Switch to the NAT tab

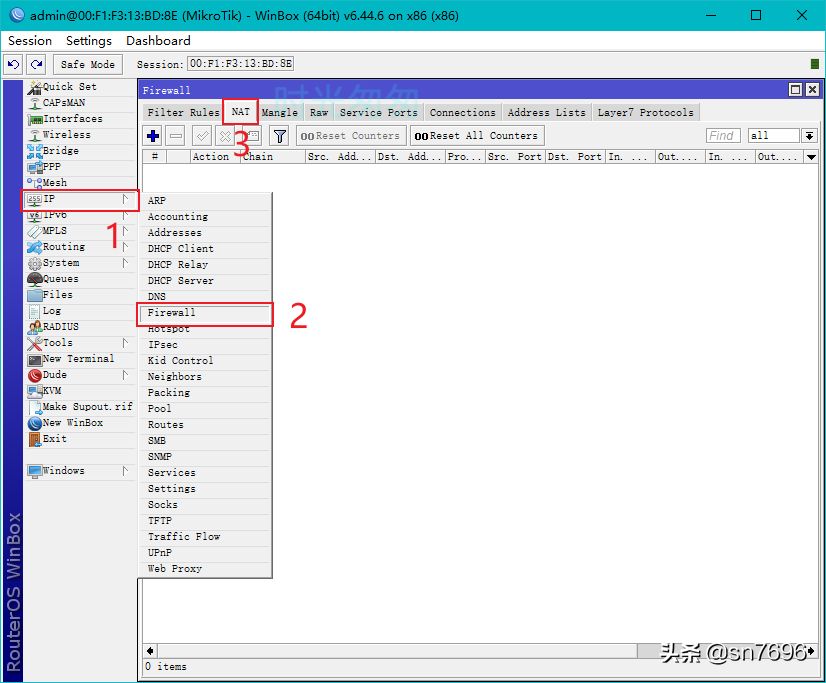(x=240, y=112)
